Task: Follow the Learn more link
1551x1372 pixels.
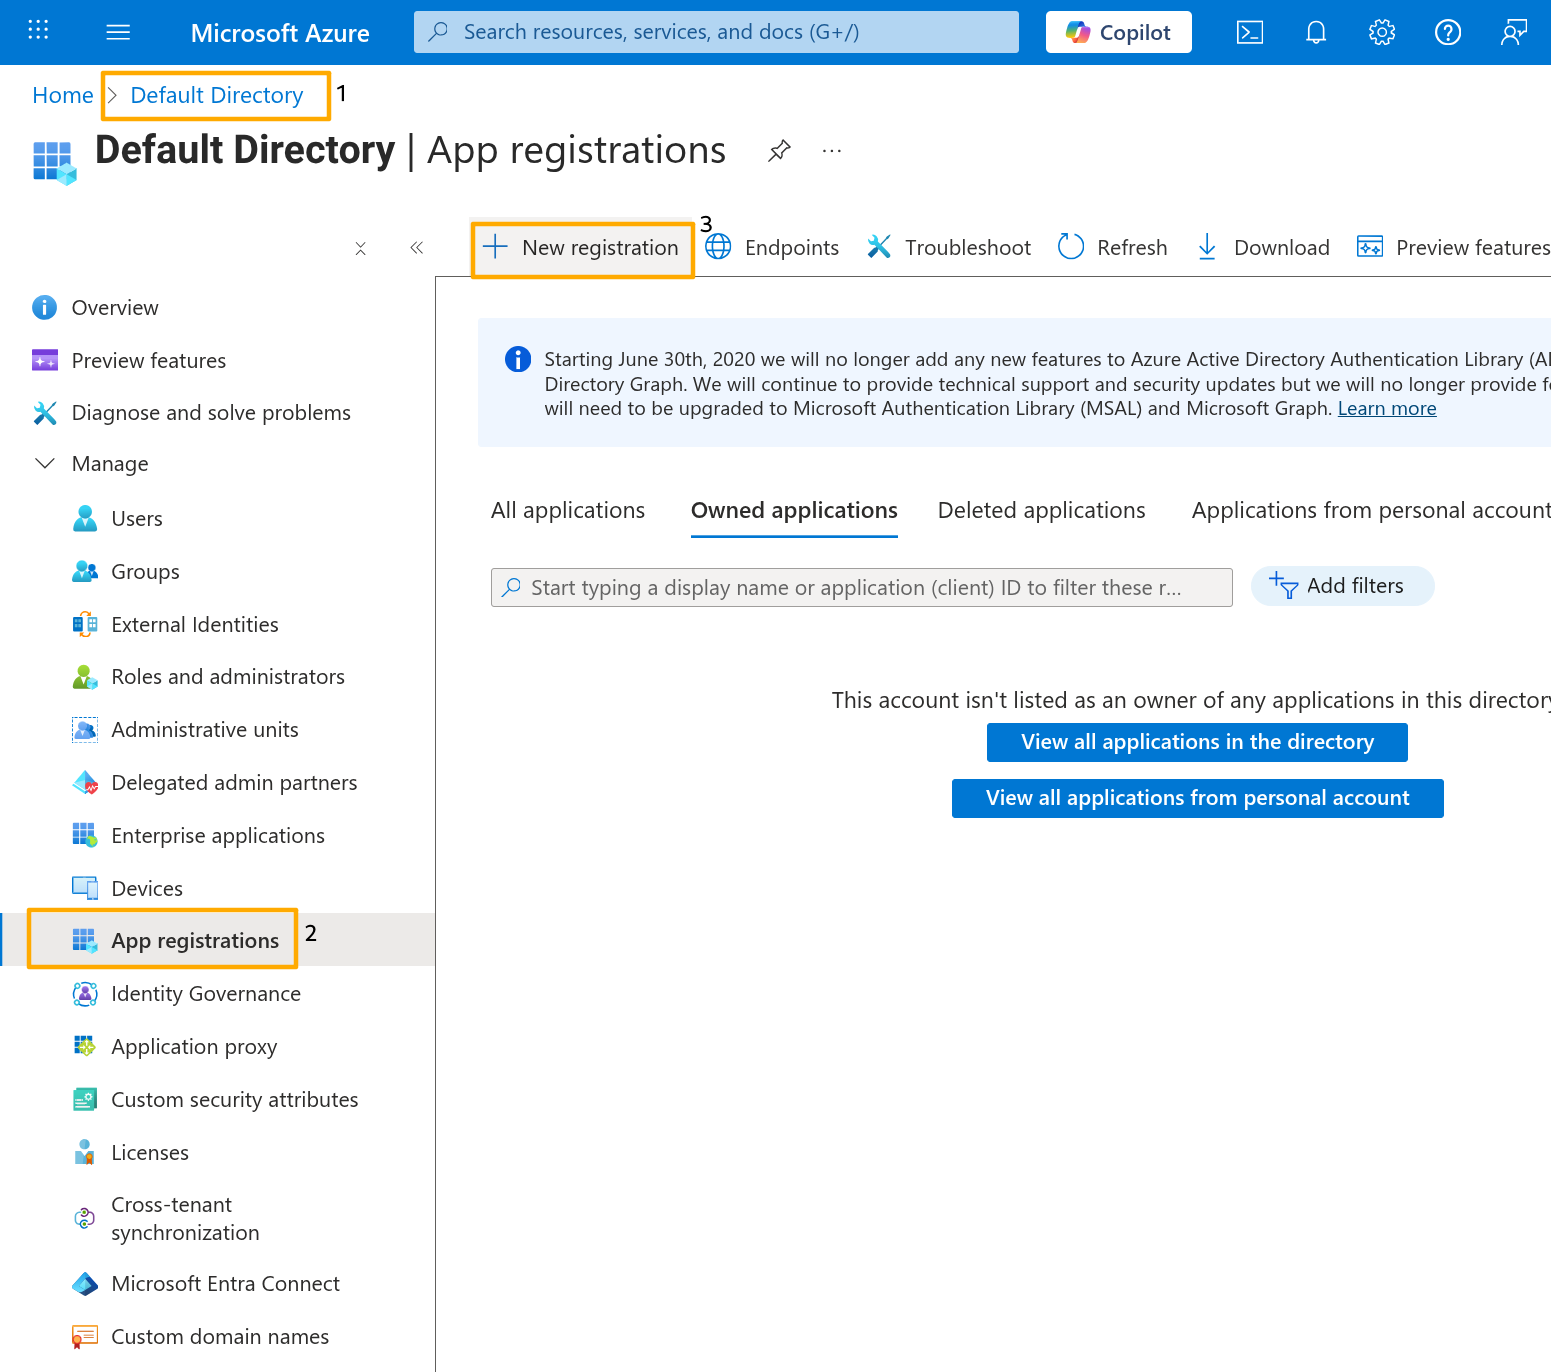Action: (1387, 409)
